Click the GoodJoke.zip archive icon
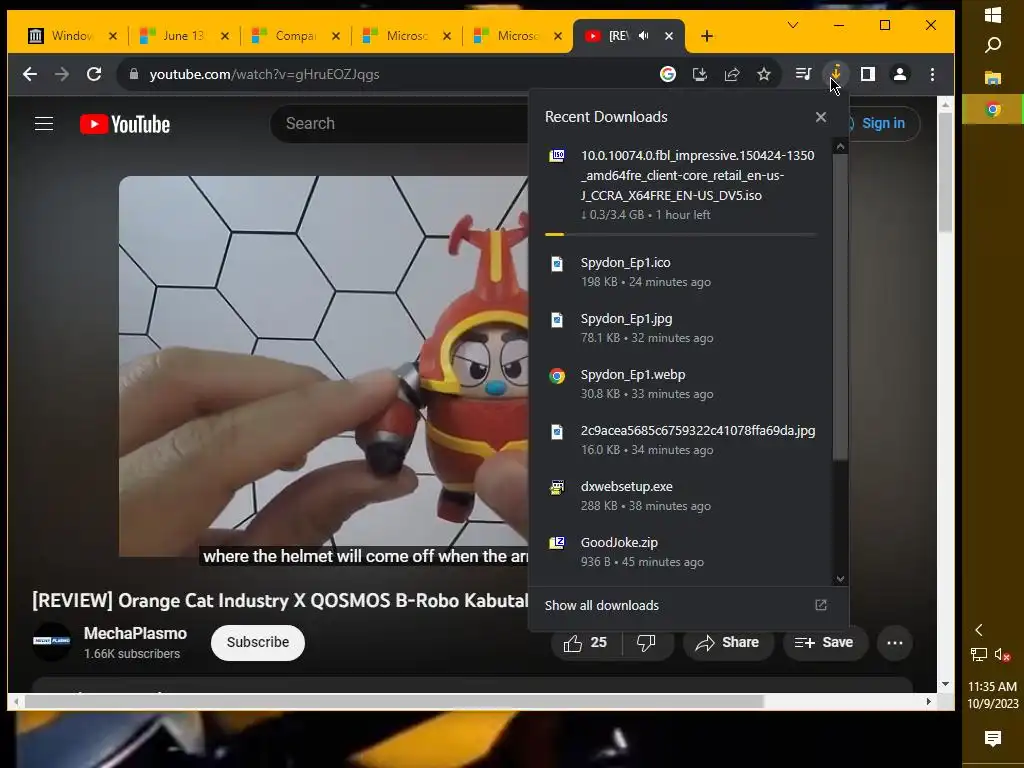This screenshot has height=768, width=1024. (556, 543)
